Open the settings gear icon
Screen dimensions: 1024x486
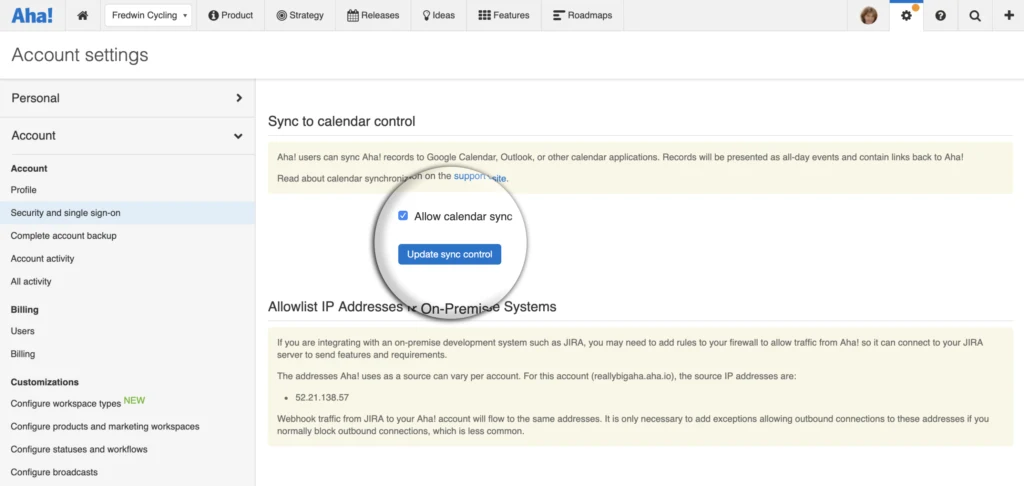tap(906, 16)
